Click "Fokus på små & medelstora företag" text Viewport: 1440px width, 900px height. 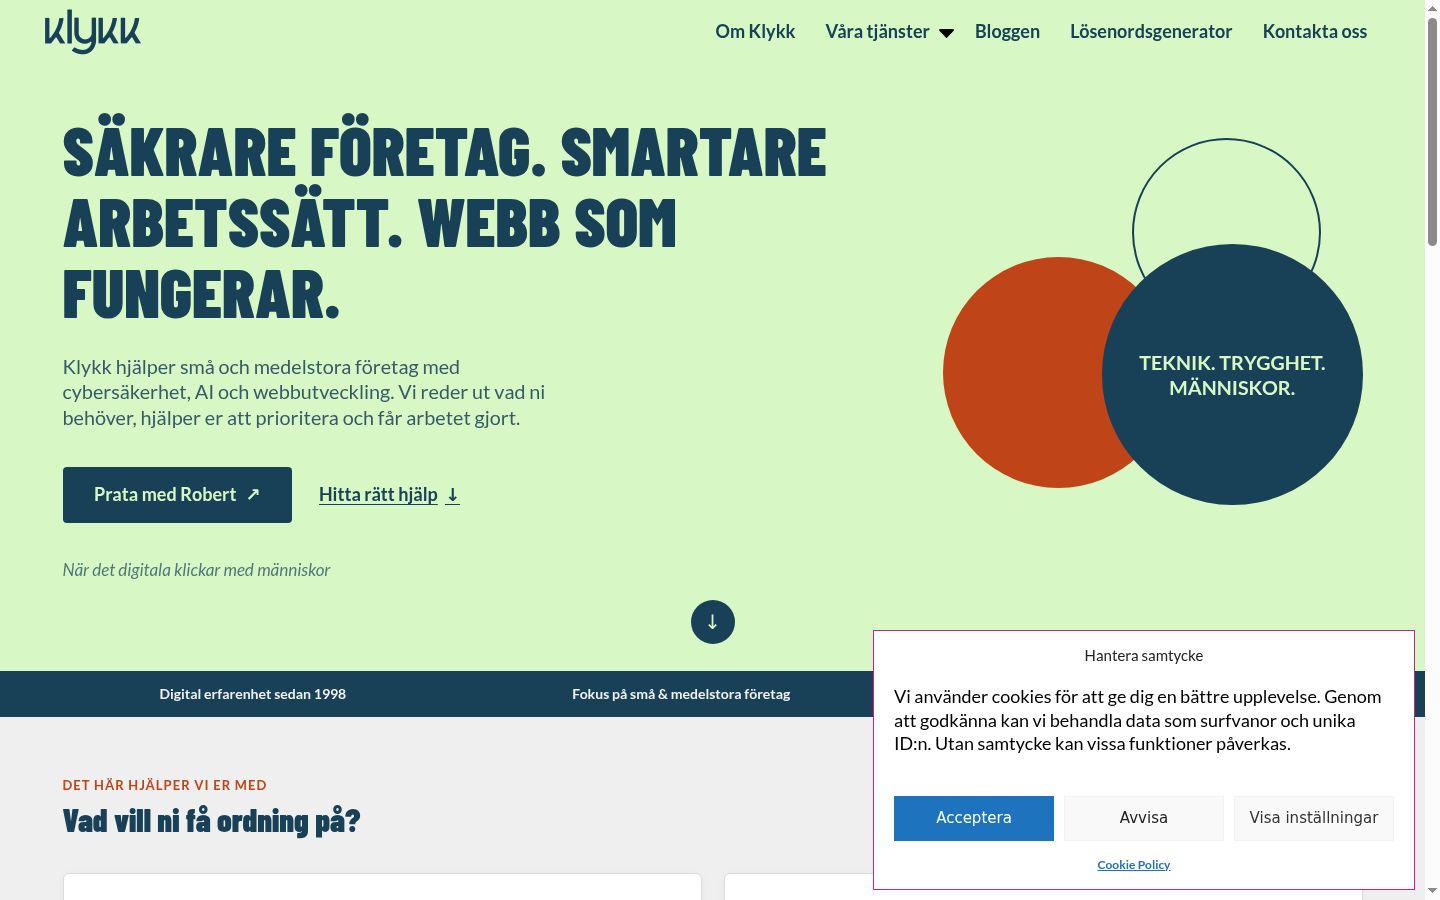point(681,694)
